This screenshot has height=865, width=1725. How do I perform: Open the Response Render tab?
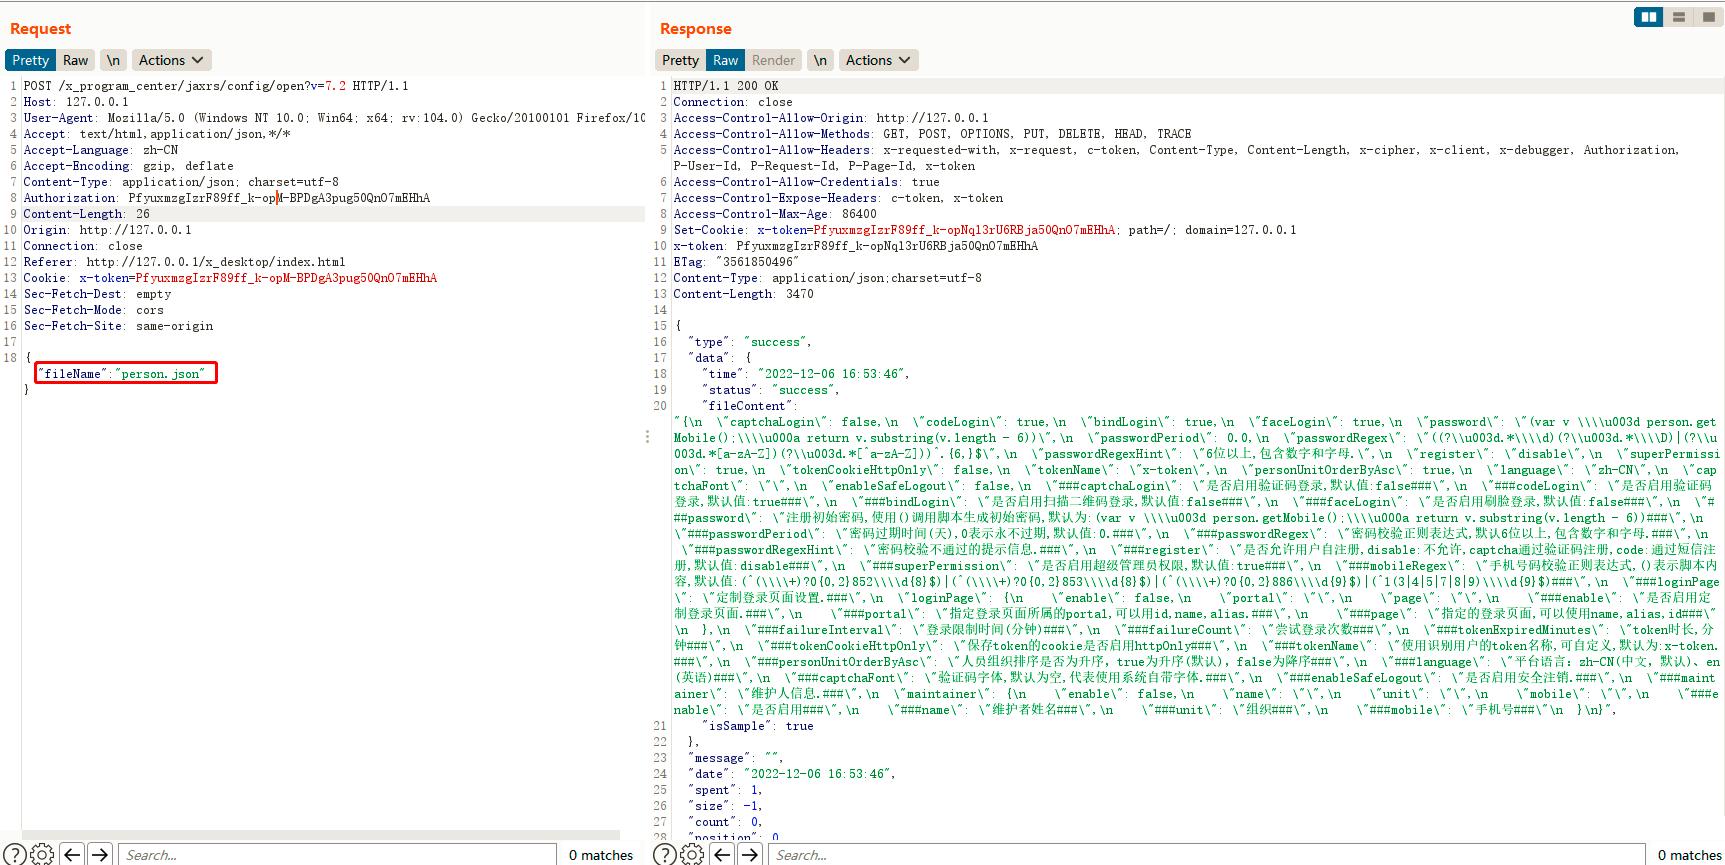(x=773, y=60)
